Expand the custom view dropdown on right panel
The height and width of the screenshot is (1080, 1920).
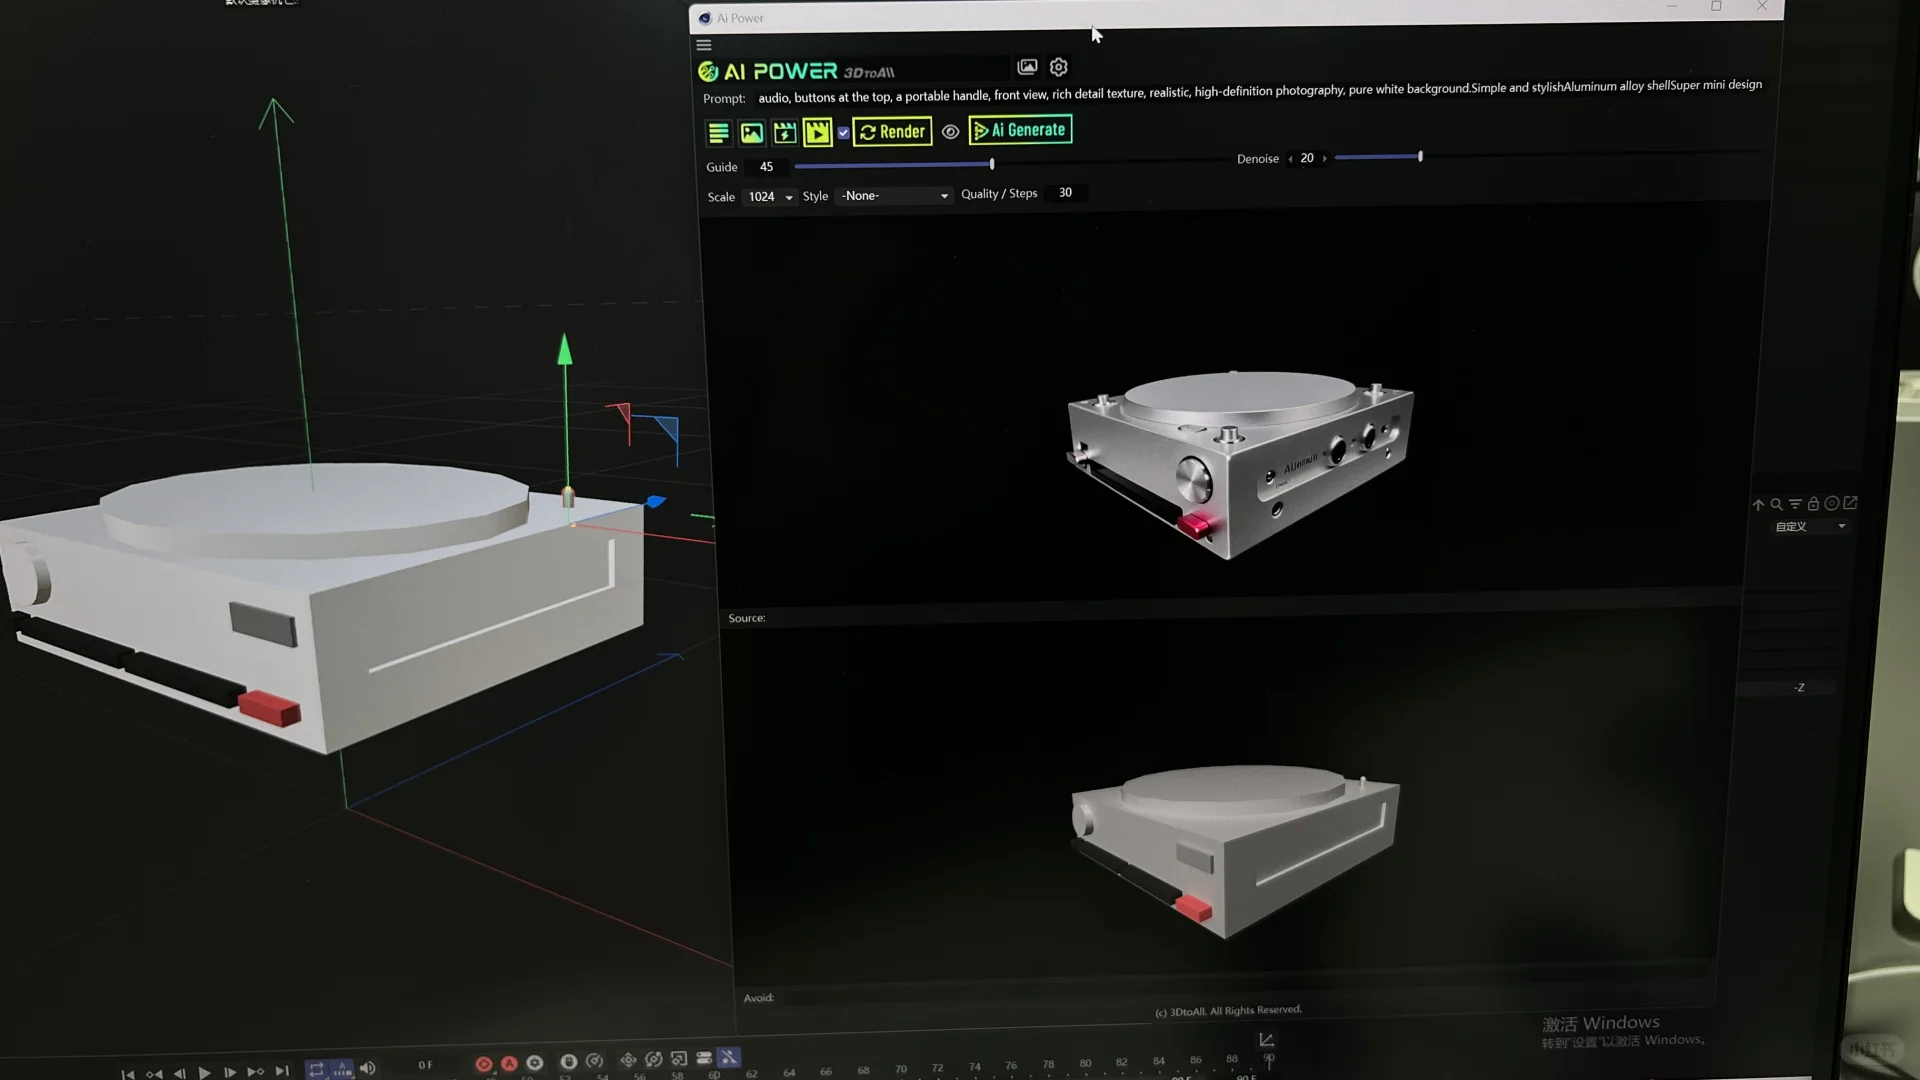tap(1810, 526)
